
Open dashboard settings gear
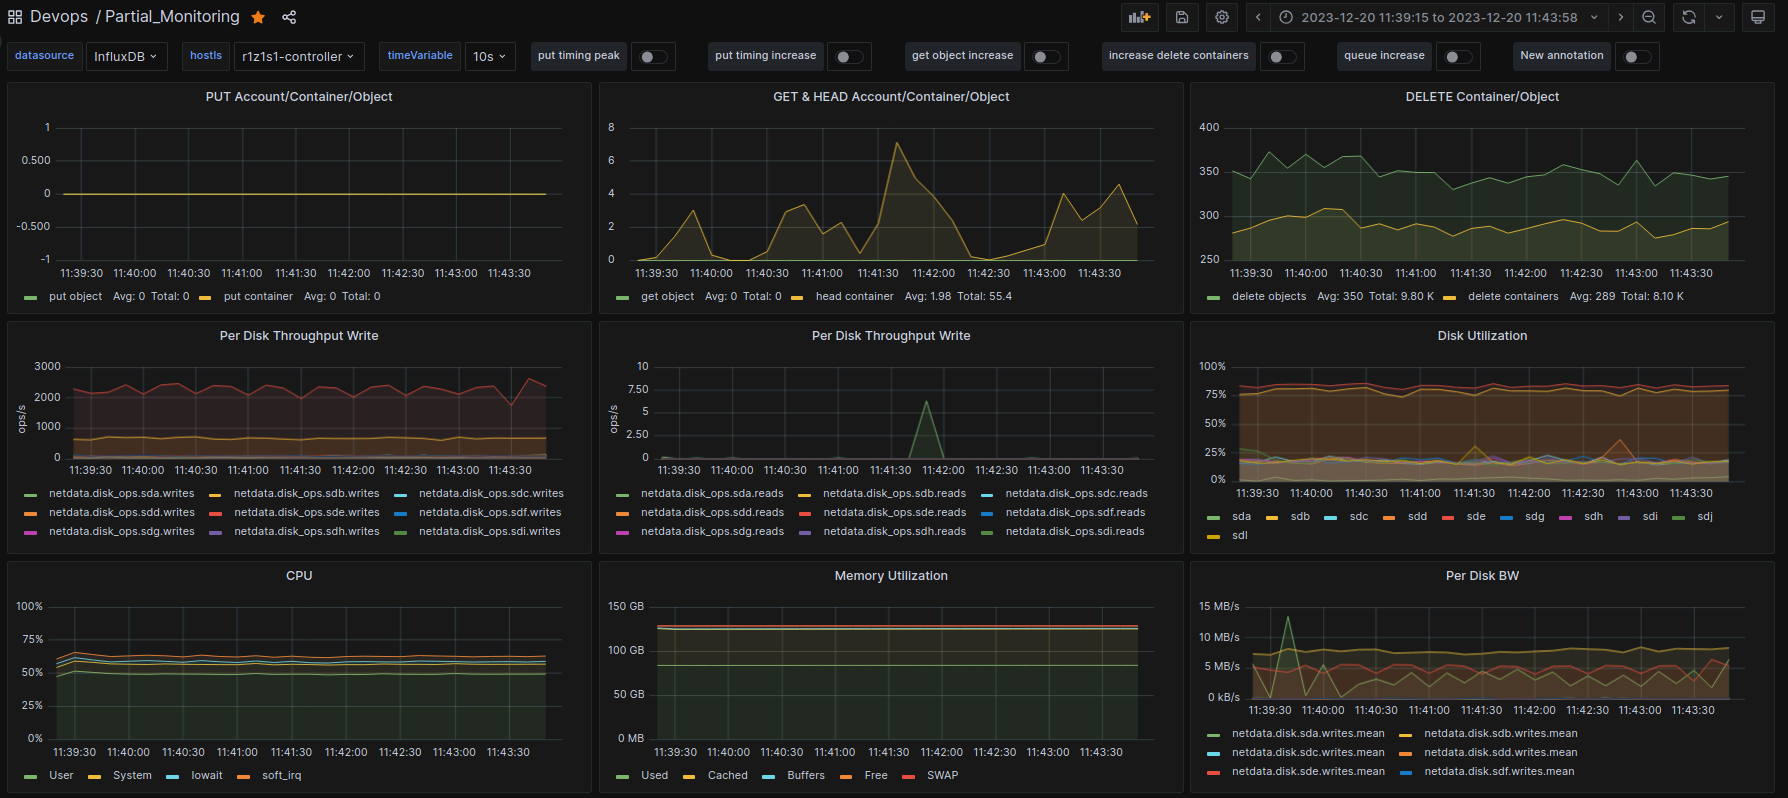point(1222,17)
